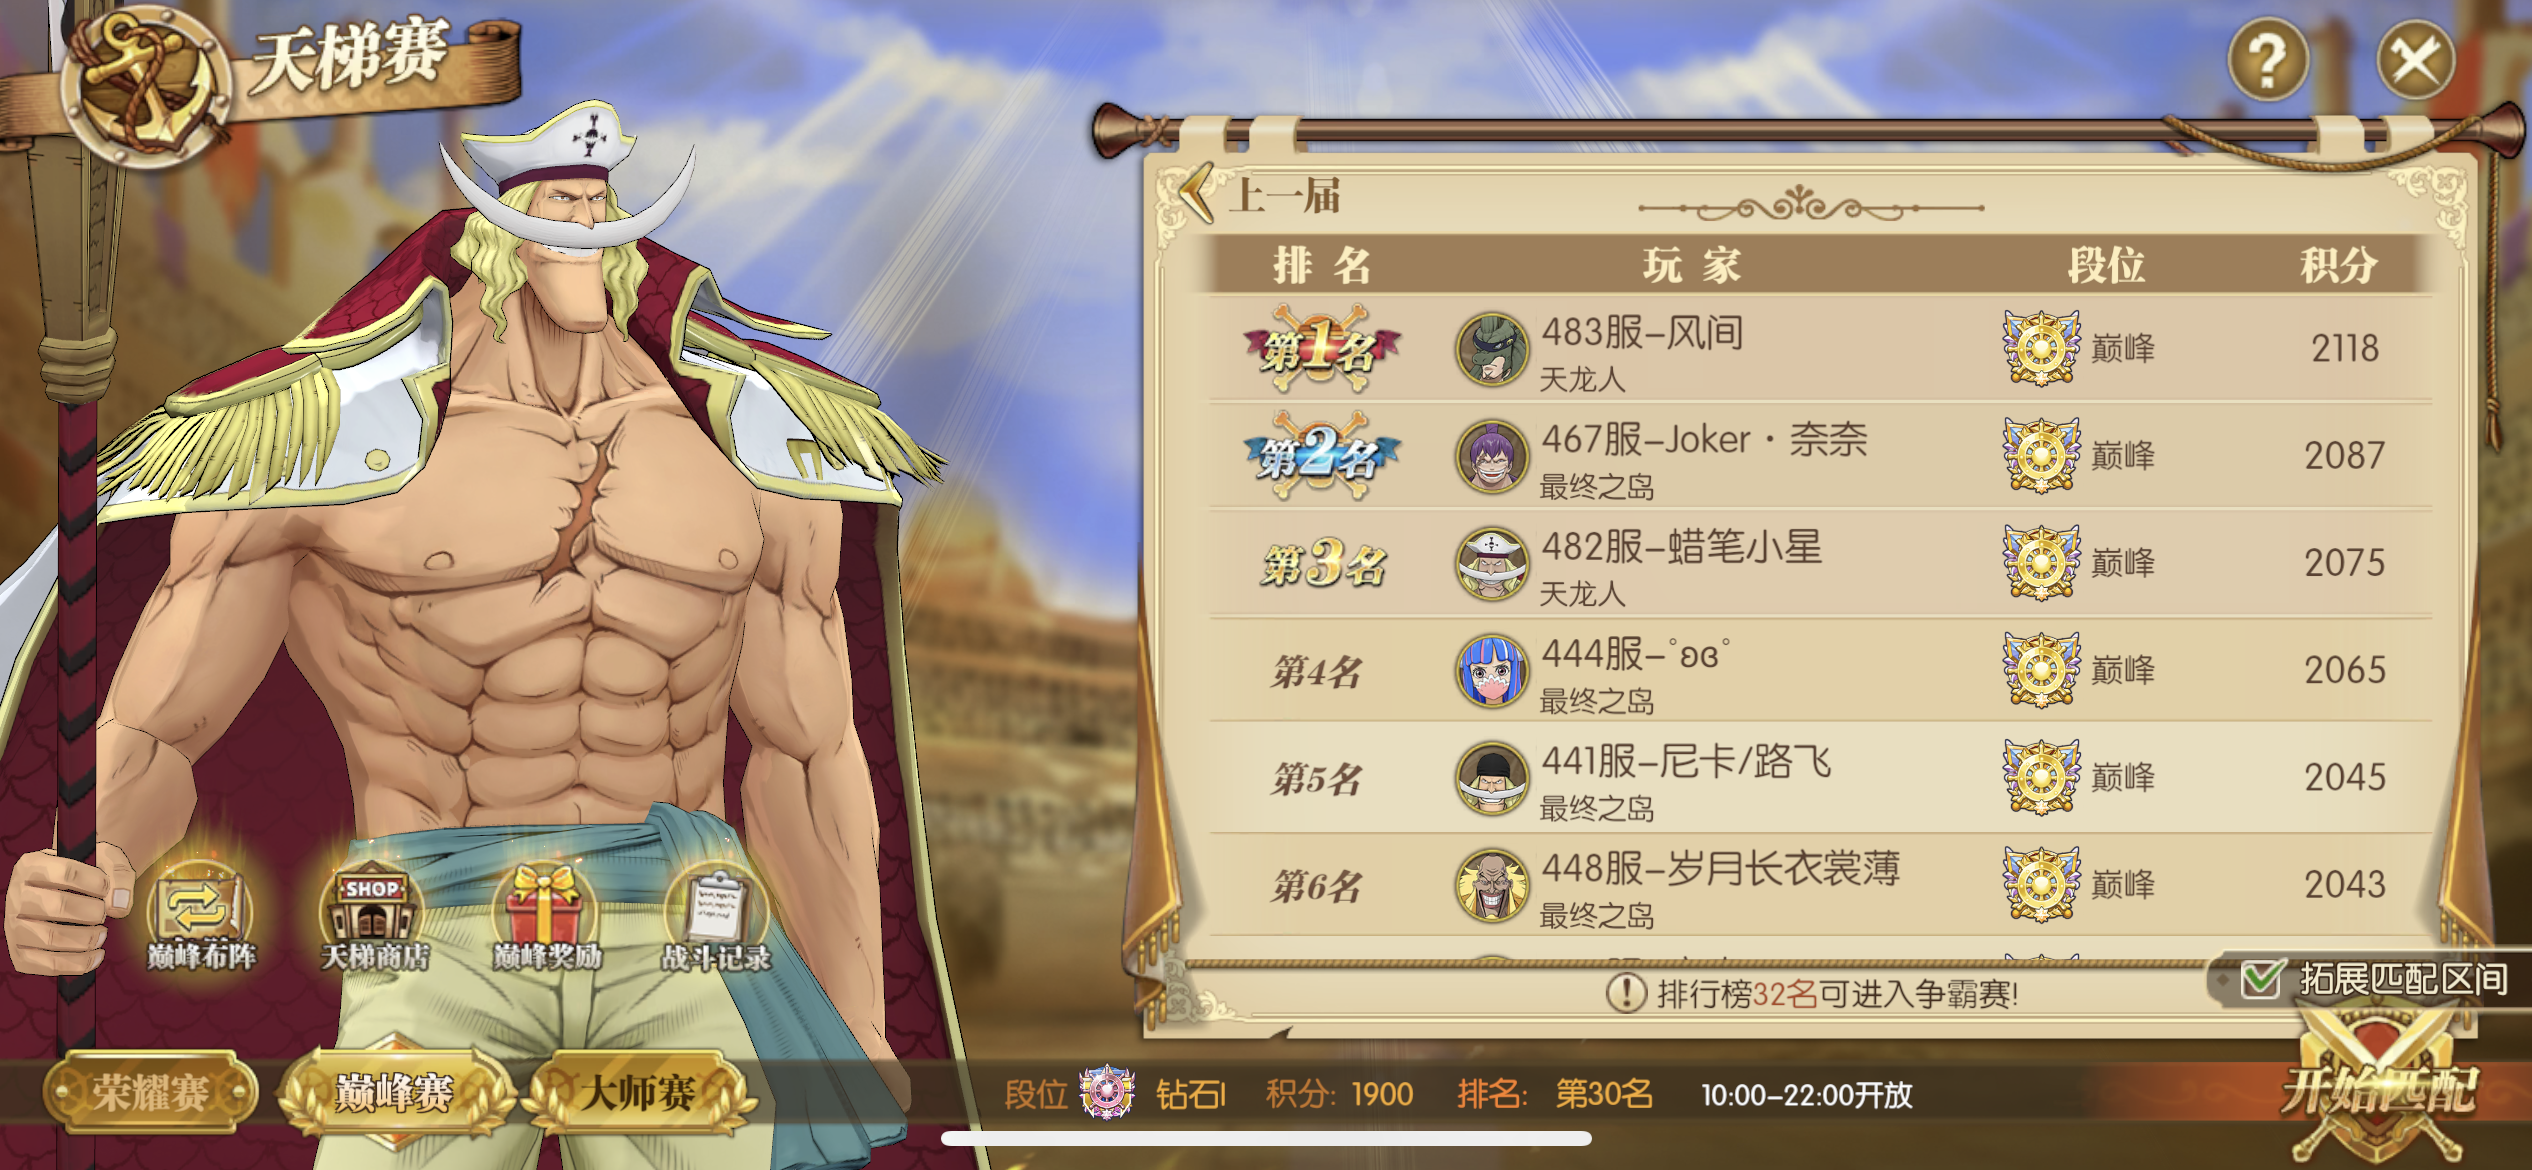The image size is (2532, 1170).
Task: Click the 钻石I rank badge icon
Action: coord(1107,1092)
